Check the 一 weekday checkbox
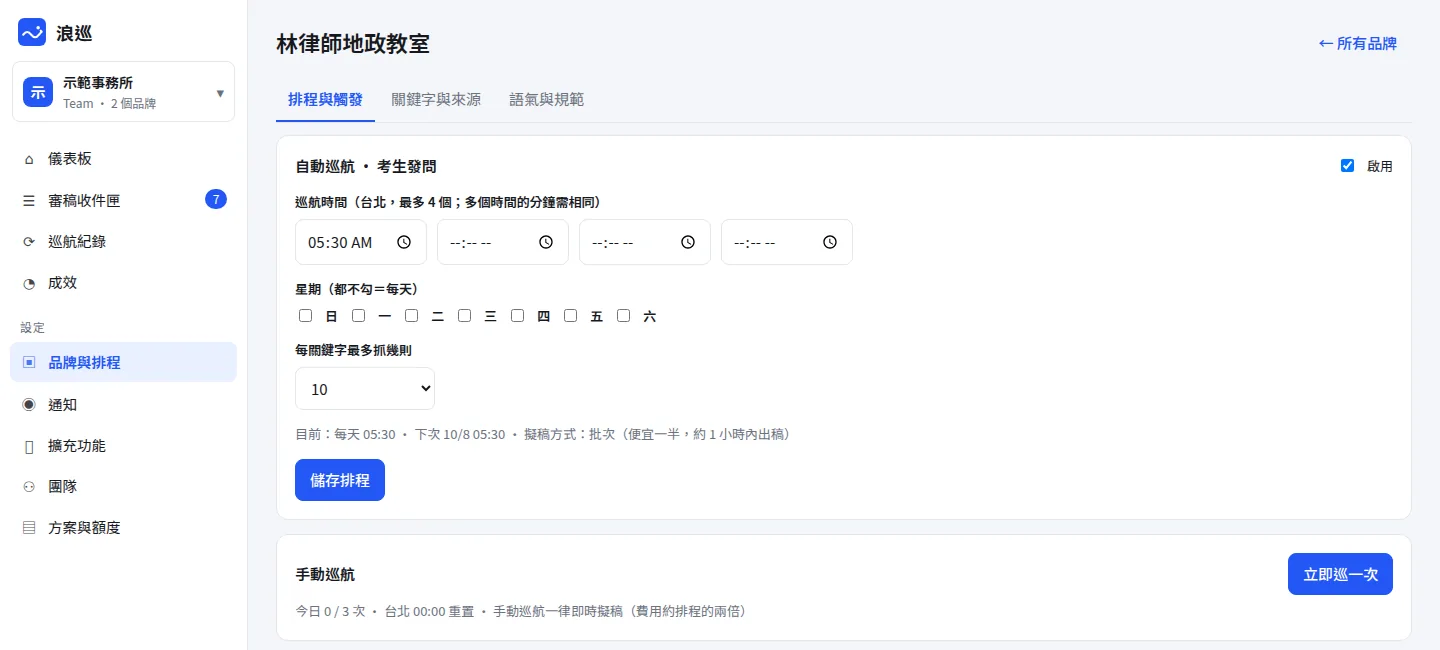The height and width of the screenshot is (650, 1440). (x=359, y=316)
